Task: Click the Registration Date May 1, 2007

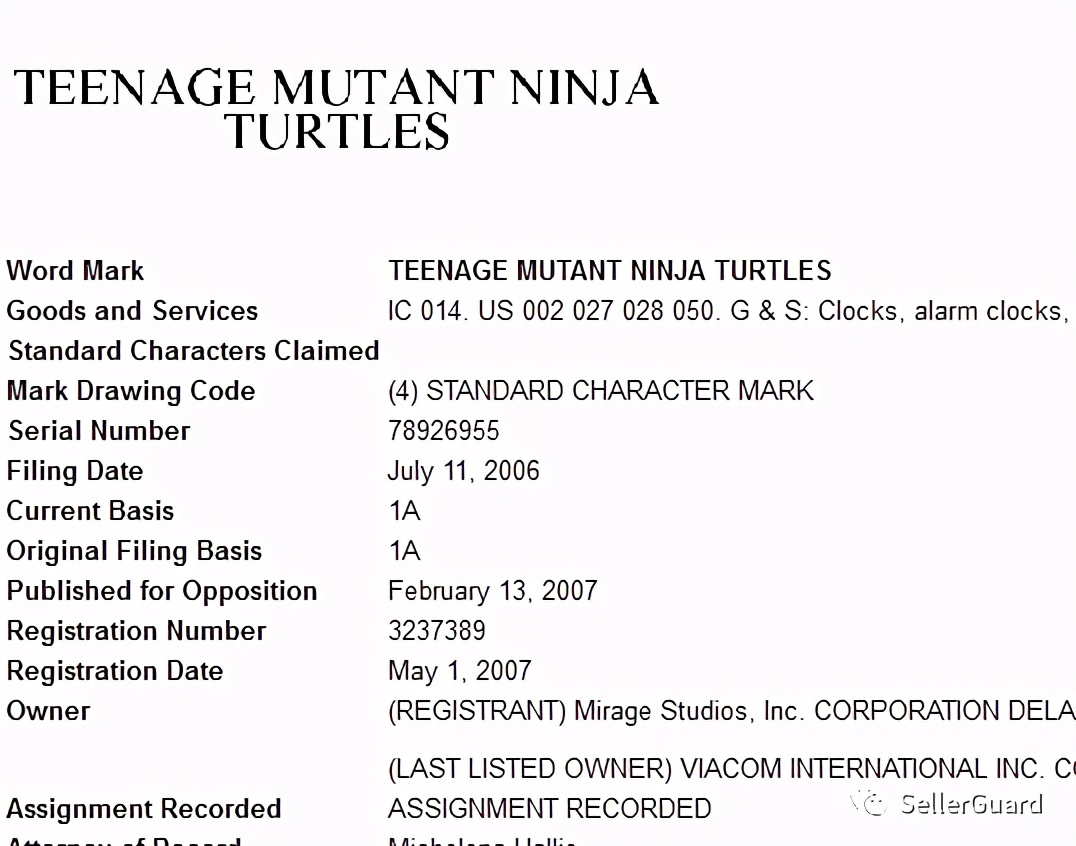Action: [x=460, y=671]
